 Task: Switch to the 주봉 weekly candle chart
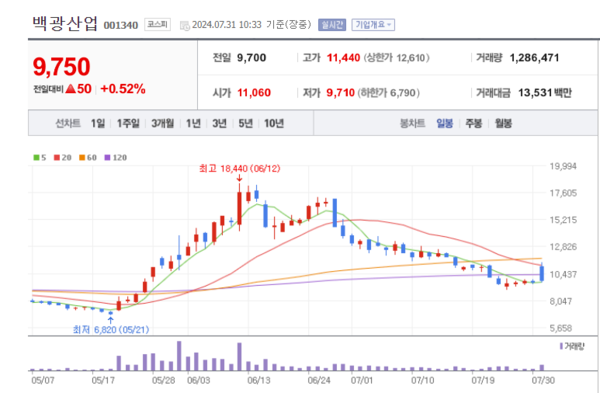pyautogui.click(x=474, y=123)
